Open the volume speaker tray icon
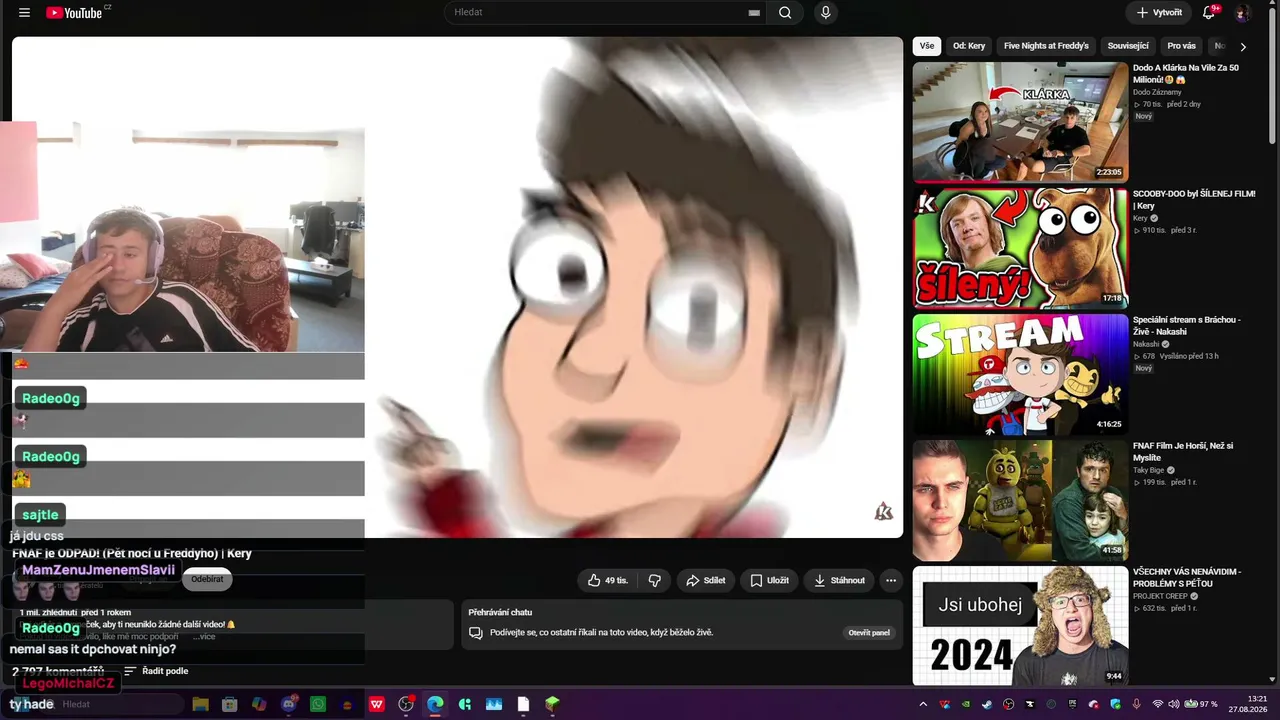This screenshot has width=1280, height=720. point(1174,704)
